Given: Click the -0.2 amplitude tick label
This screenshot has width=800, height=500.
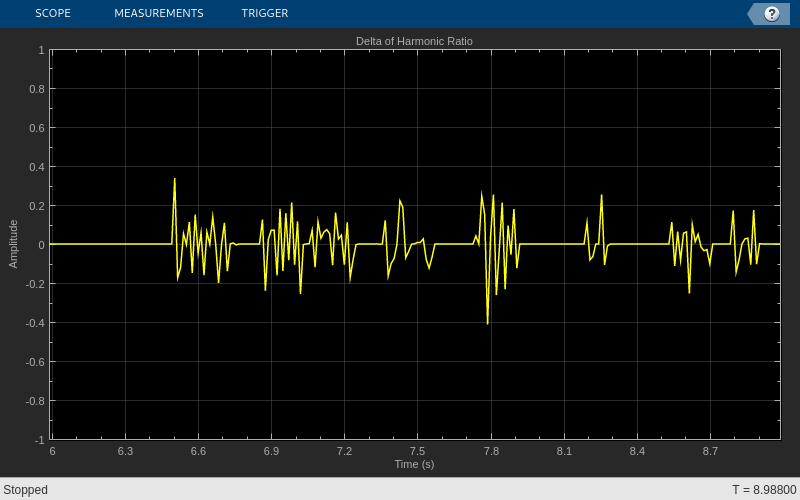Looking at the screenshot, I should tap(35, 284).
